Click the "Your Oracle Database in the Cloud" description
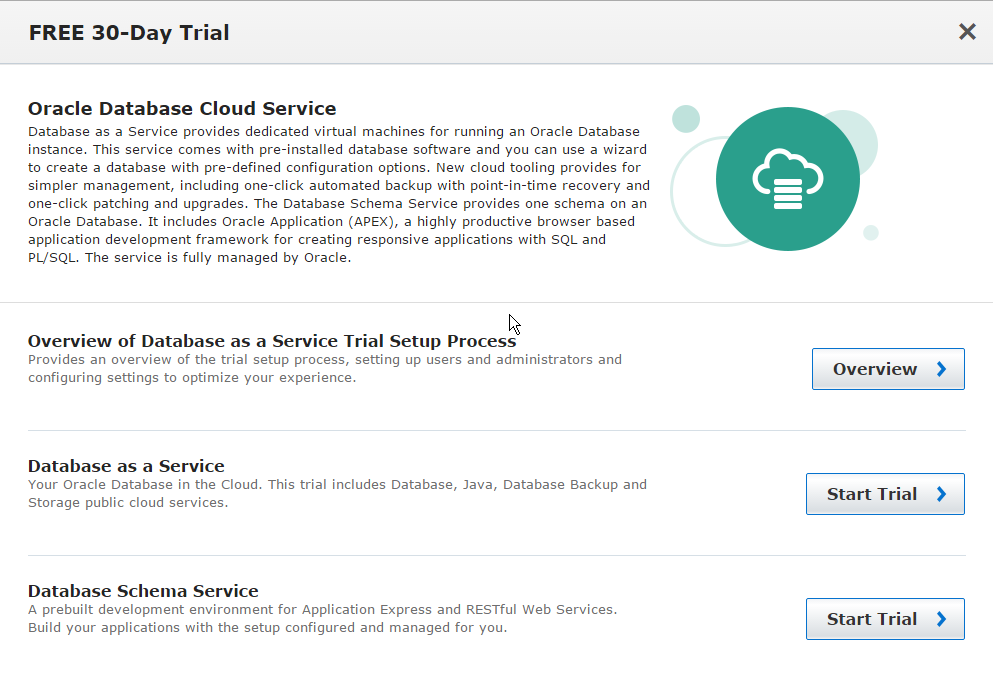Viewport: 993px width, 691px height. 337,493
